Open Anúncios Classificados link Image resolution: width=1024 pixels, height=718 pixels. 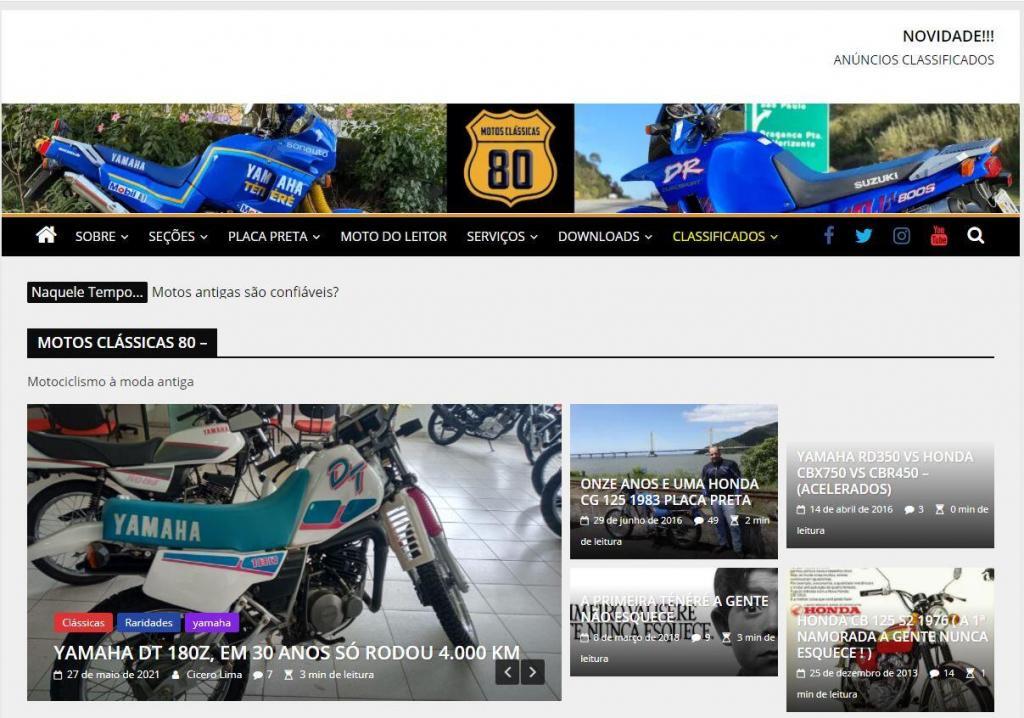(x=913, y=59)
